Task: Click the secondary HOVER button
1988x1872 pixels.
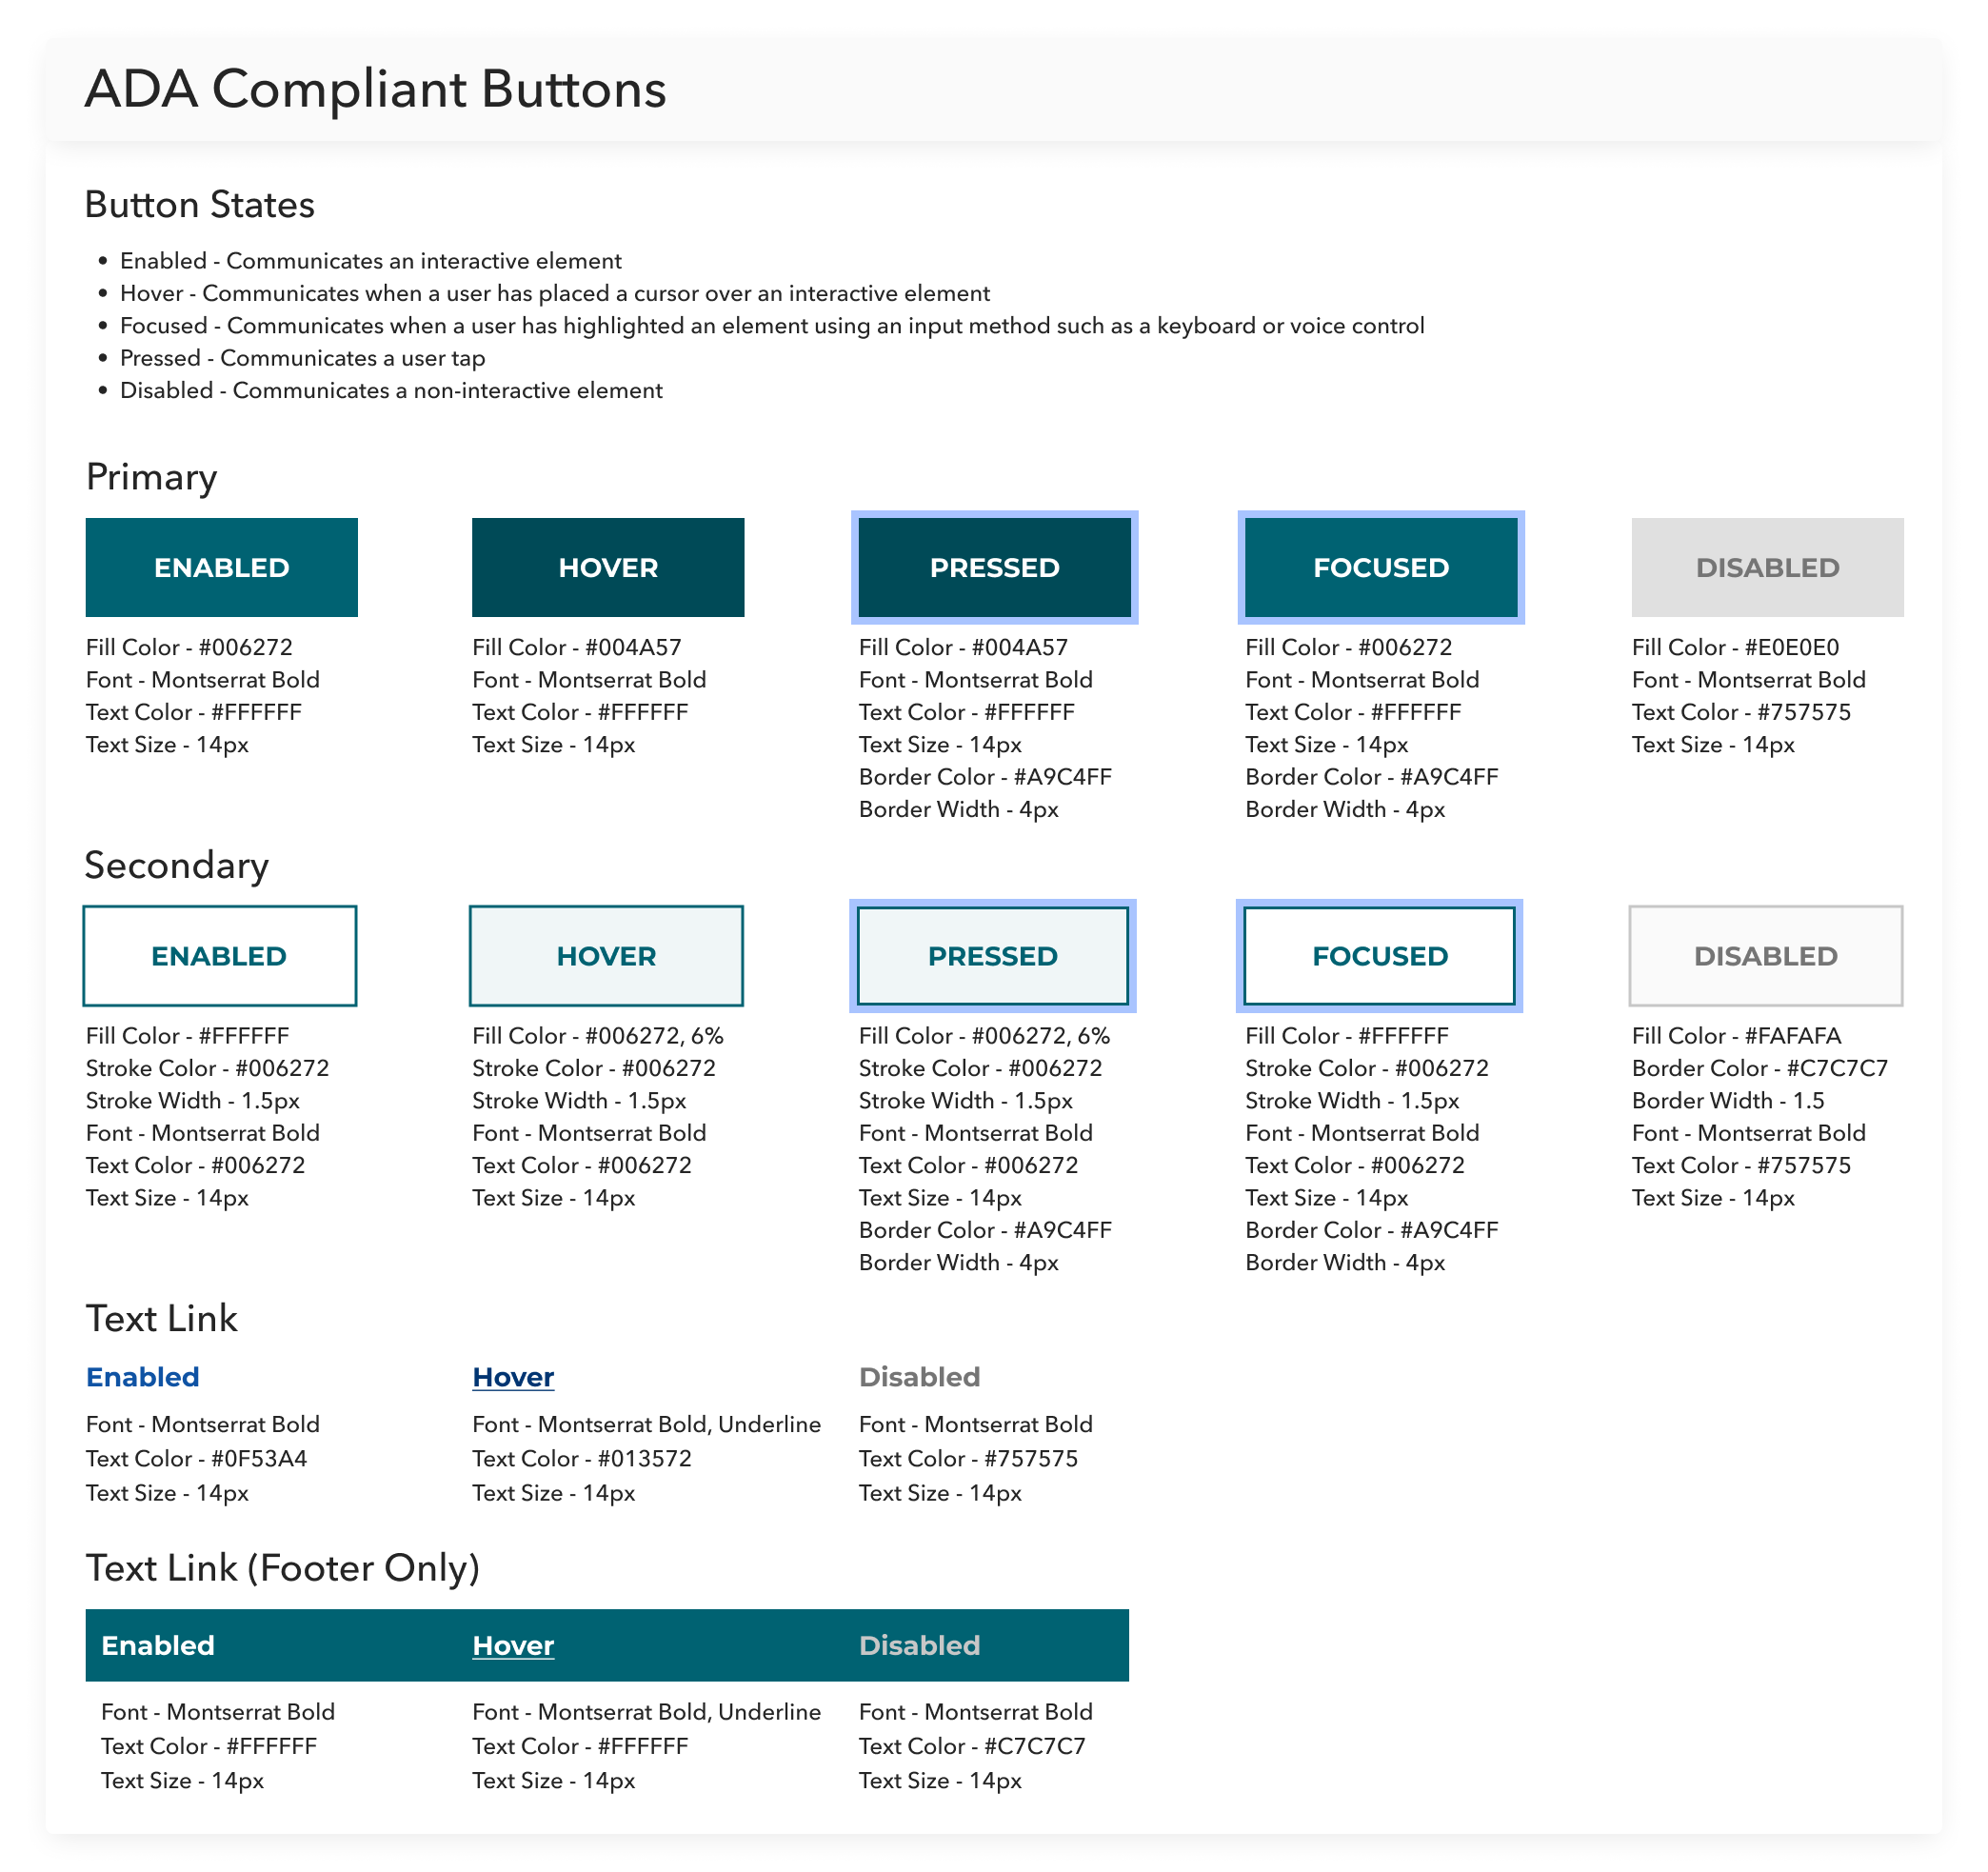Action: coord(606,956)
